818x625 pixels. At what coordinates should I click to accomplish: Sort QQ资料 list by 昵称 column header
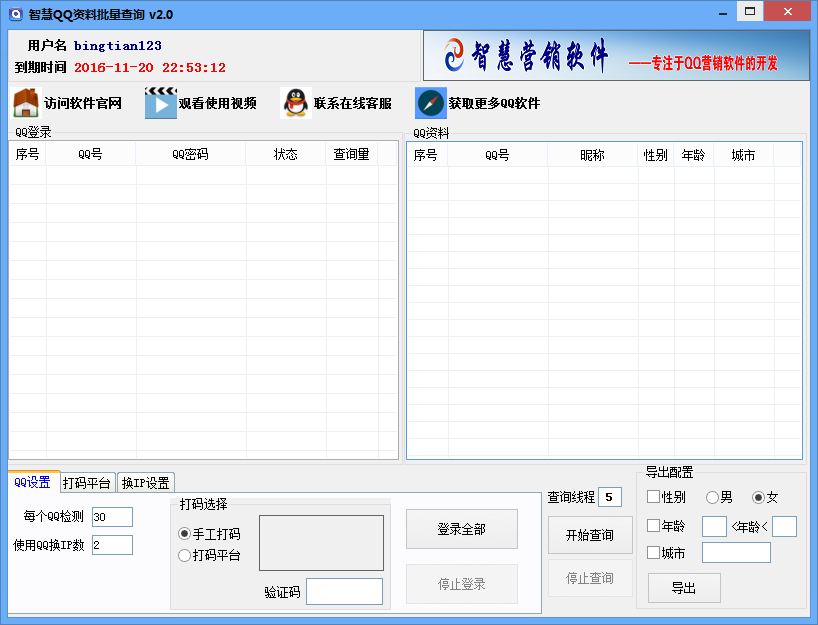[x=592, y=155]
